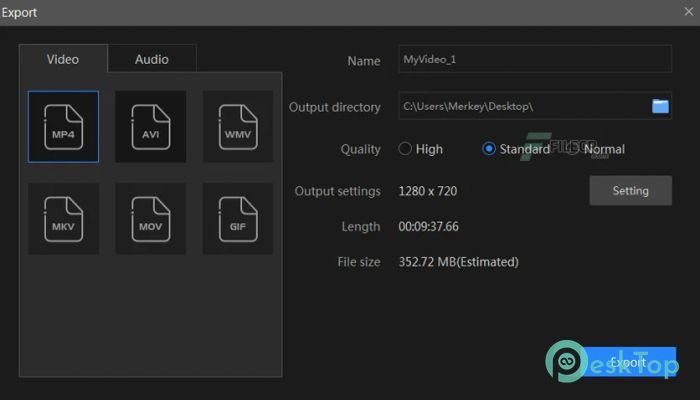Screen dimensions: 700x400
Task: Click the Quality label
Action: click(361, 149)
